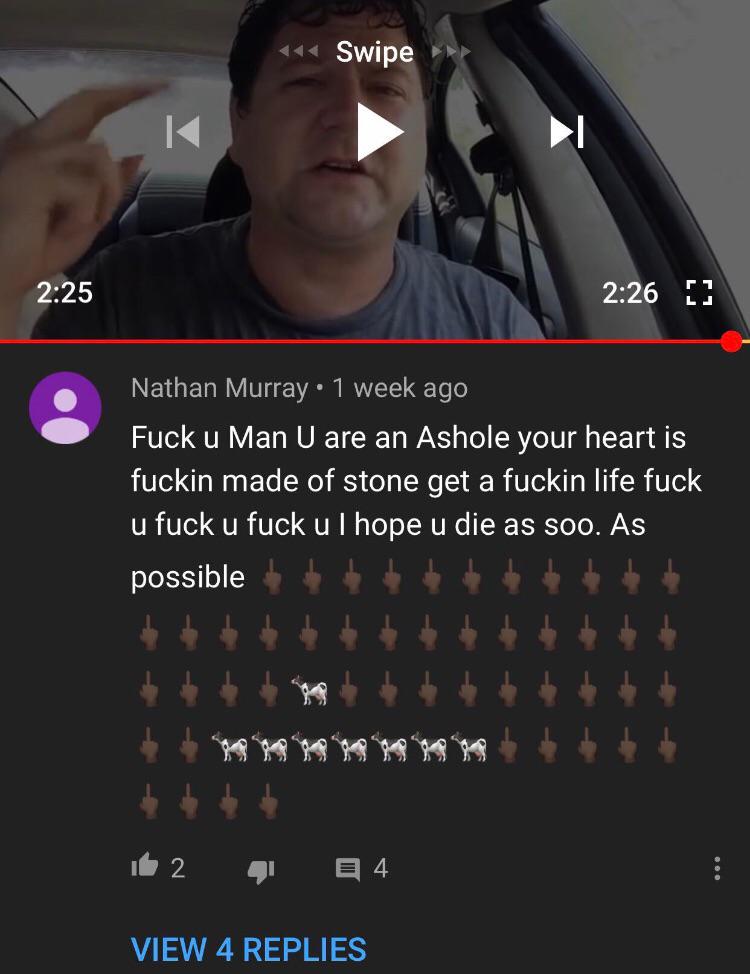Open the purple commenter profile avatar

65,407
